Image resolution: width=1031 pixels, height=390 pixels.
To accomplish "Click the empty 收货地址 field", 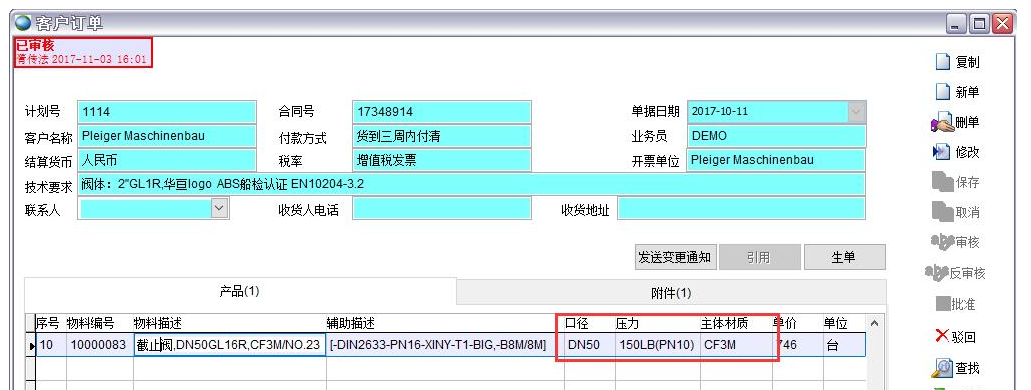I will pyautogui.click(x=741, y=208).
